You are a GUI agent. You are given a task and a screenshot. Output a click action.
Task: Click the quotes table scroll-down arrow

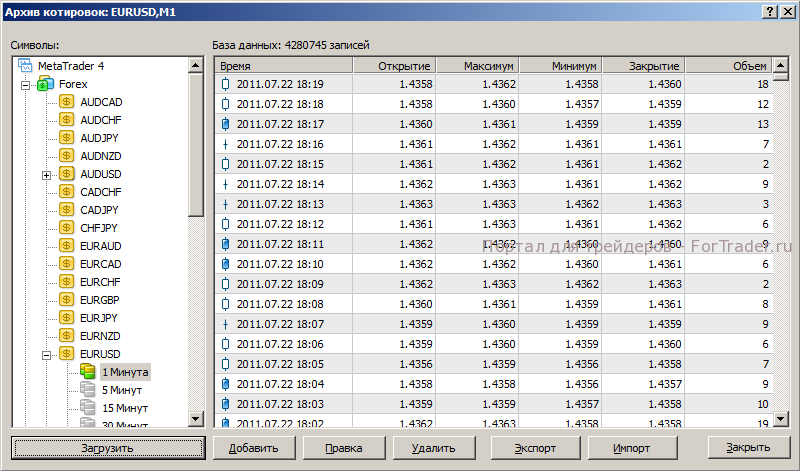click(x=781, y=419)
